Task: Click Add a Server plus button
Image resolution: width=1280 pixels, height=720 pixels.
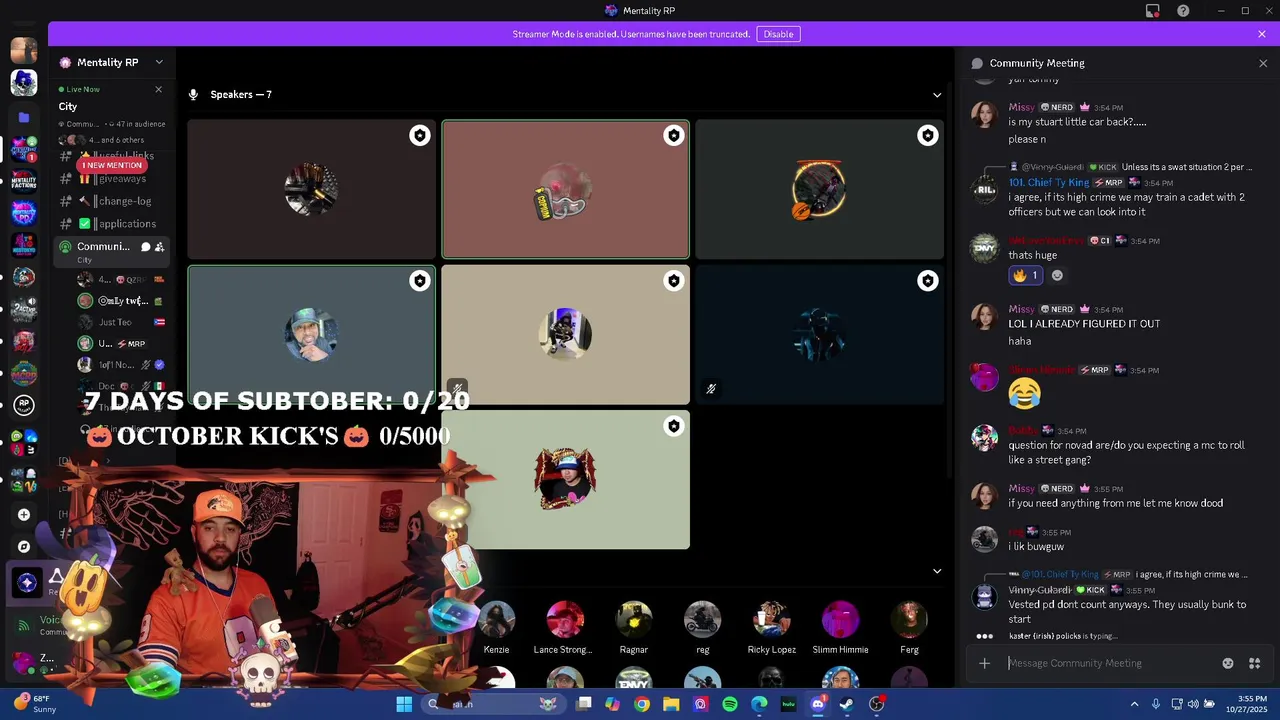Action: click(x=24, y=515)
